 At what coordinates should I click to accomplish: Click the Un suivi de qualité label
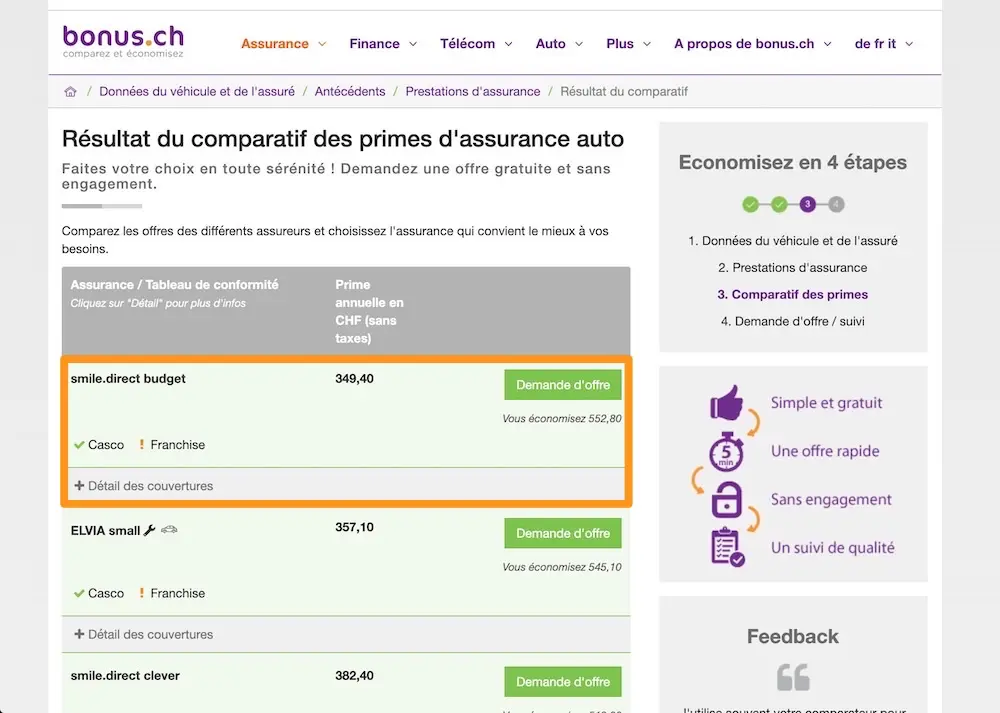833,548
